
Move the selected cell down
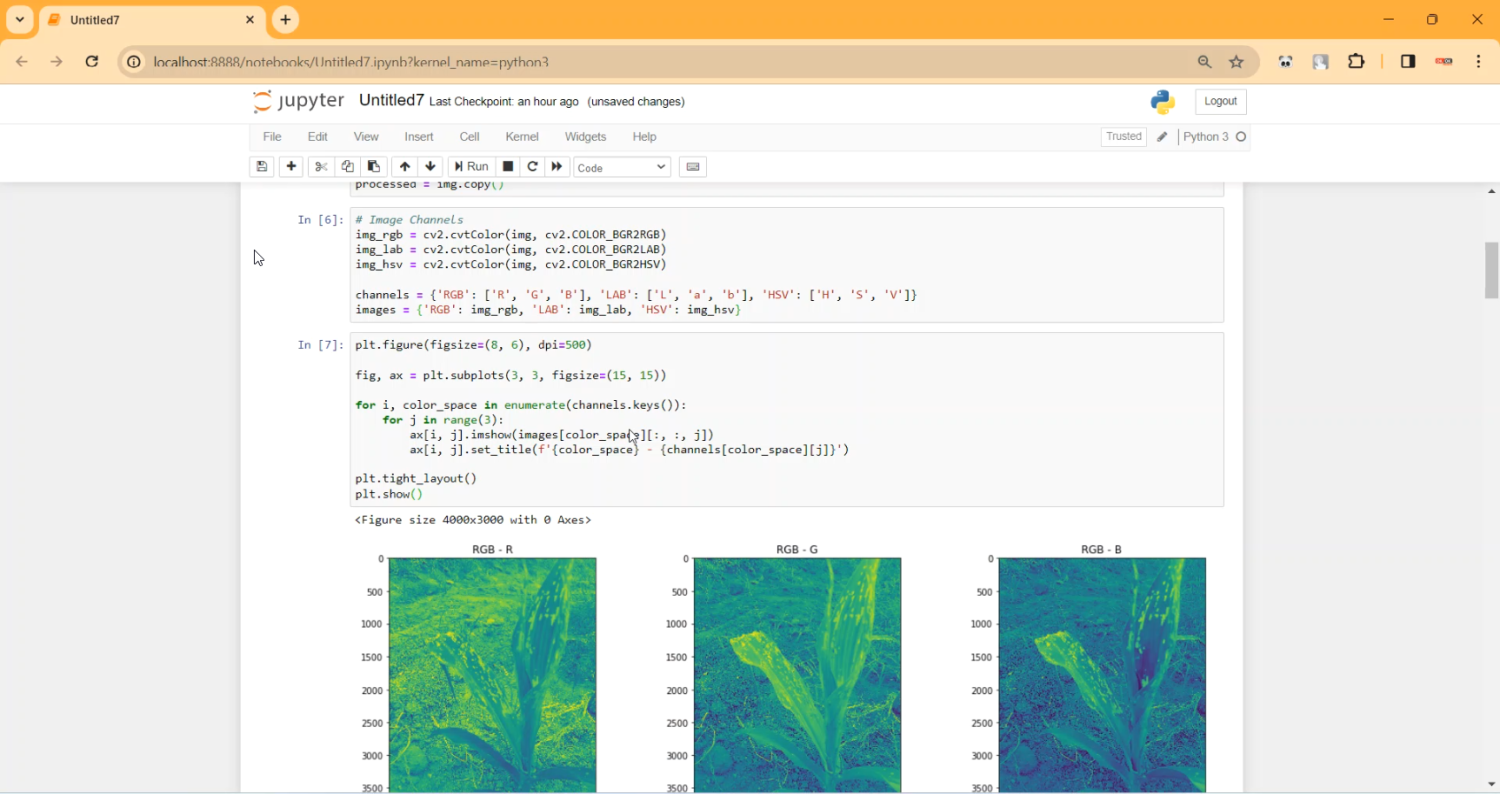point(430,167)
